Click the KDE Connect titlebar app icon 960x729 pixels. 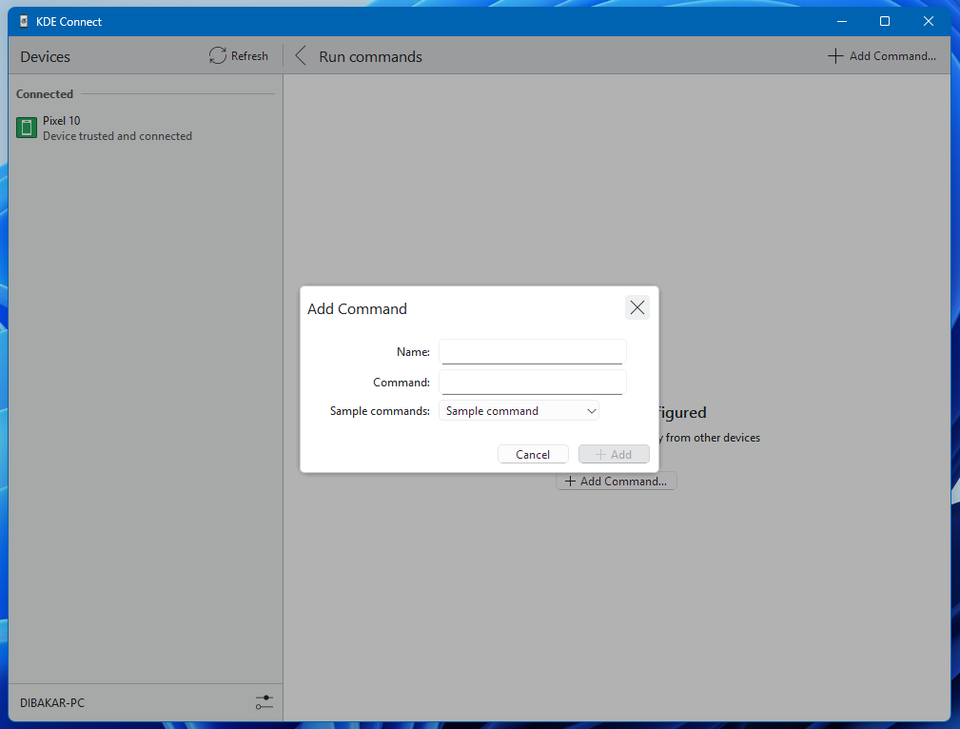click(22, 20)
